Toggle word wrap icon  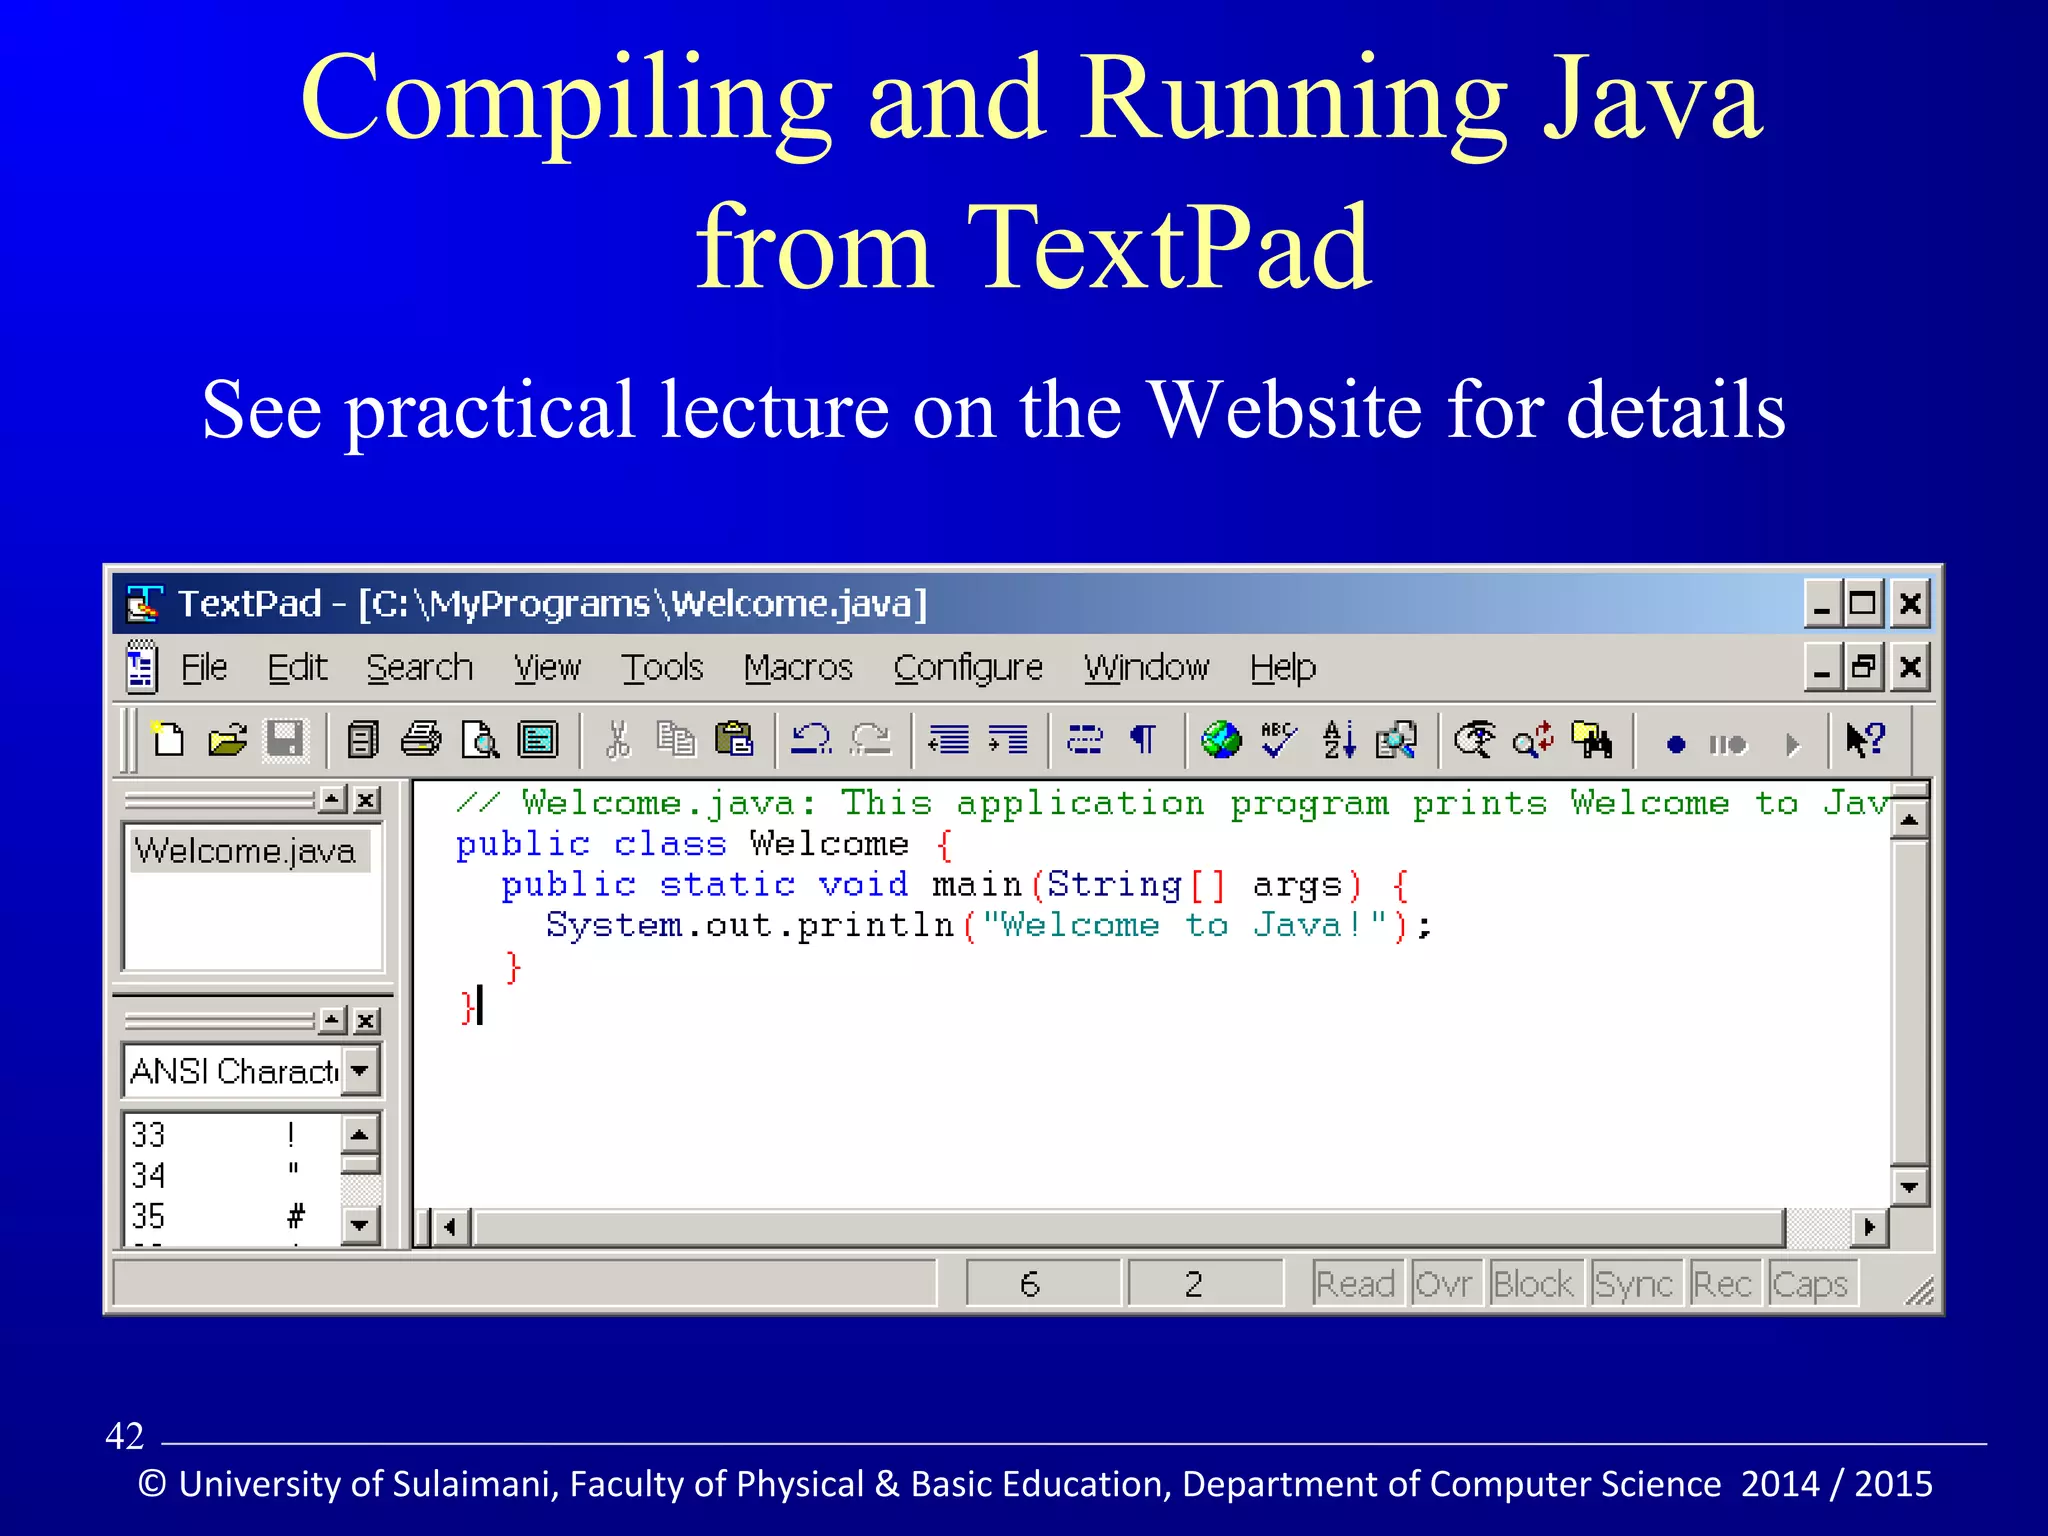coord(1085,740)
